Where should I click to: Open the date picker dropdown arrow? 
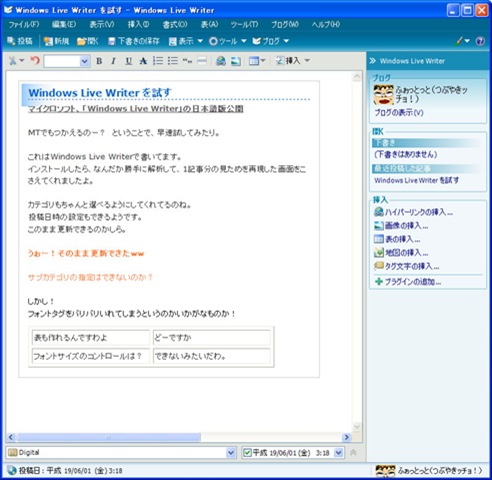pos(339,453)
